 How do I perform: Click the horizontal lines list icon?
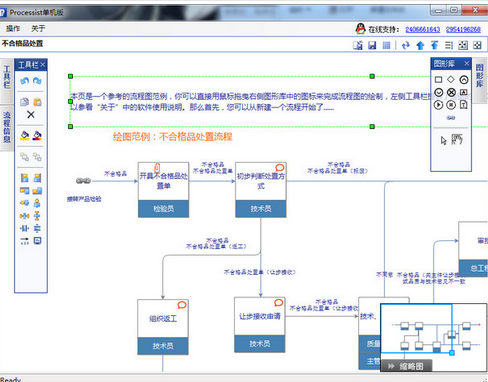coord(449,45)
